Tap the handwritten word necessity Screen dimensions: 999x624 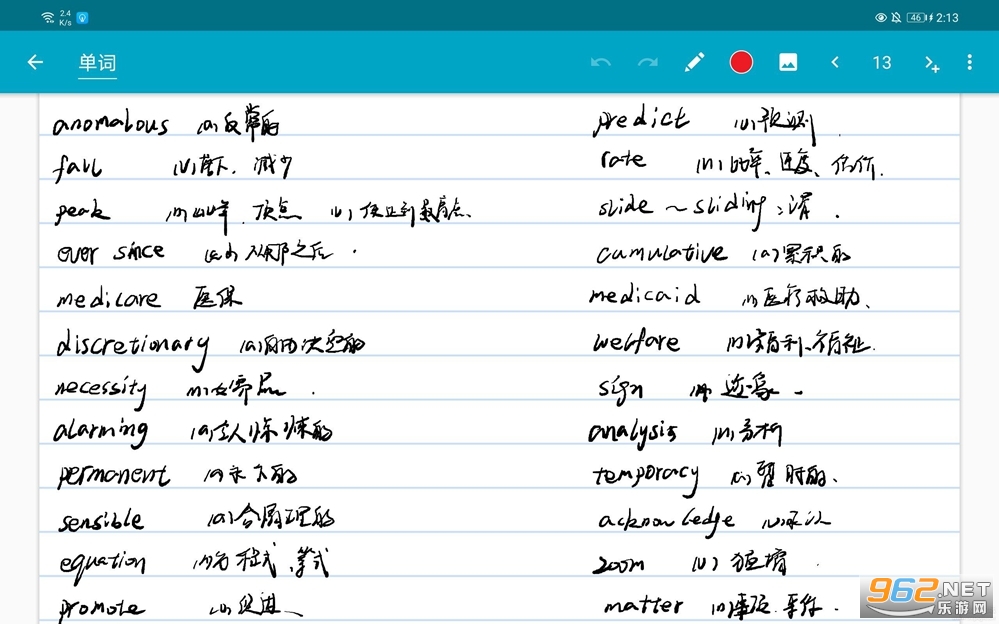tap(101, 390)
